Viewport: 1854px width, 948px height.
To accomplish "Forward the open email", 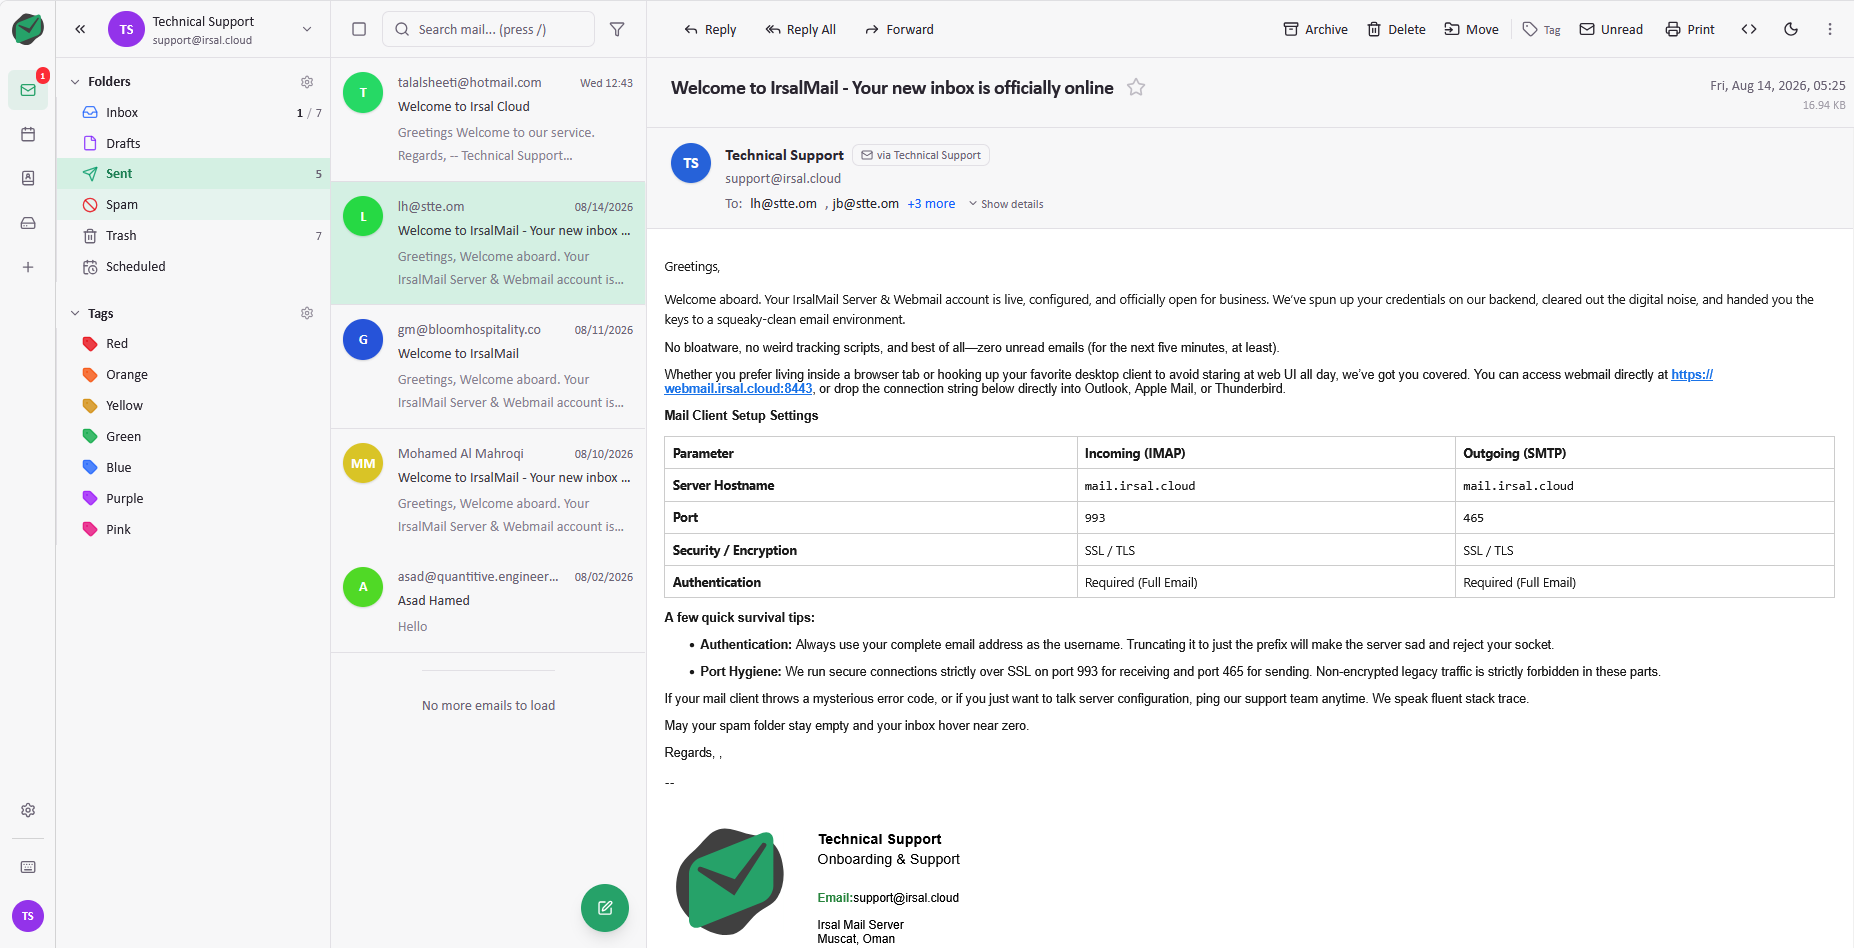I will click(899, 29).
